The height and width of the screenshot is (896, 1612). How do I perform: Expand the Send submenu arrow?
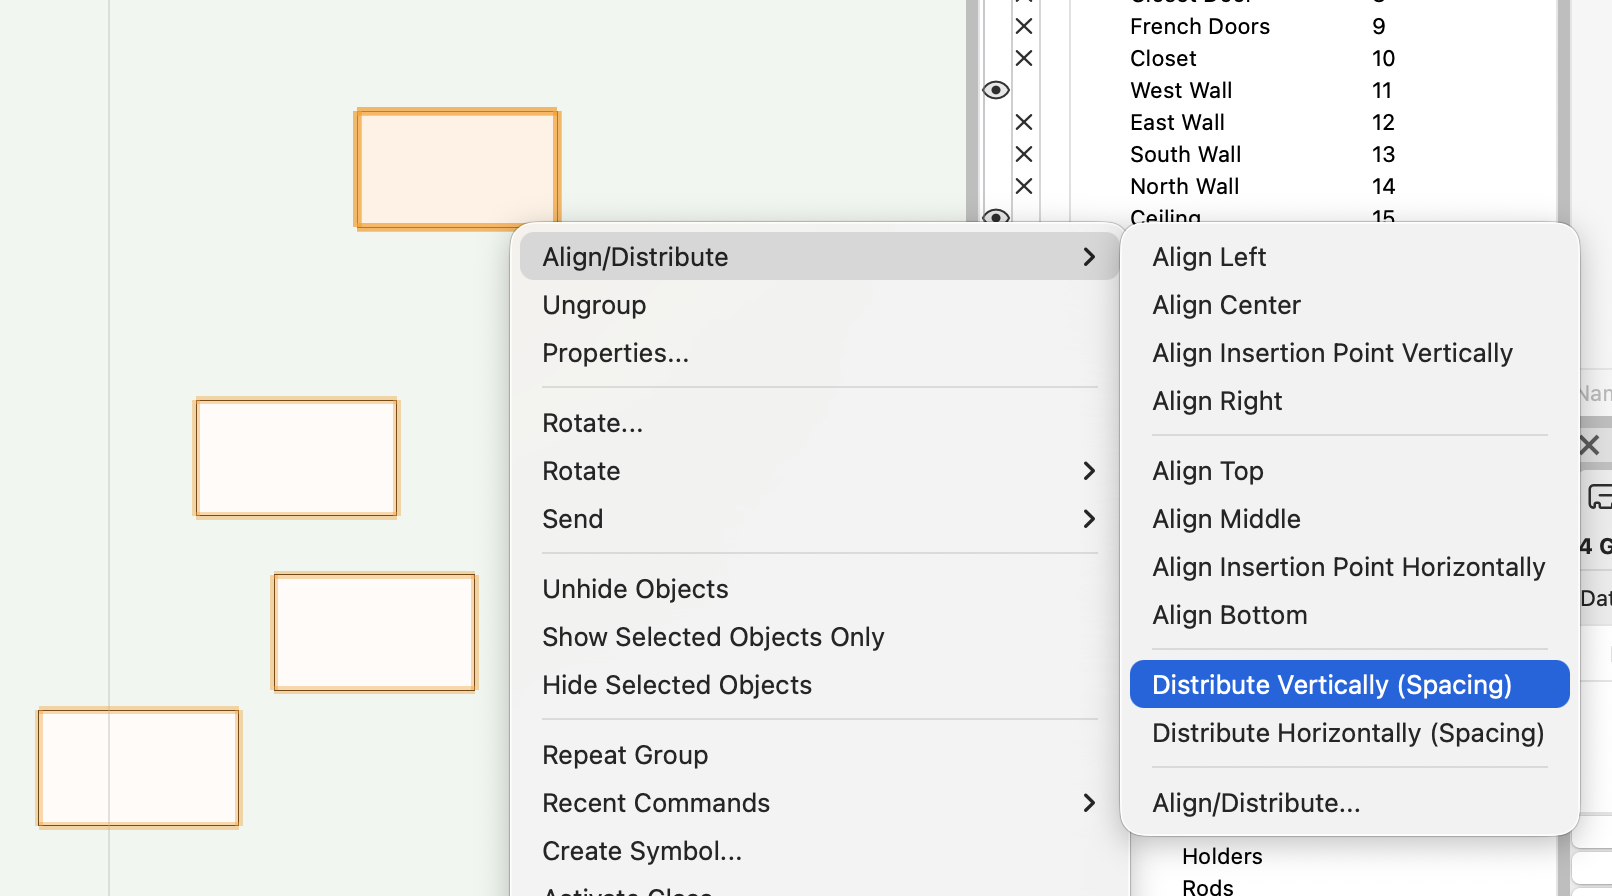(1089, 519)
